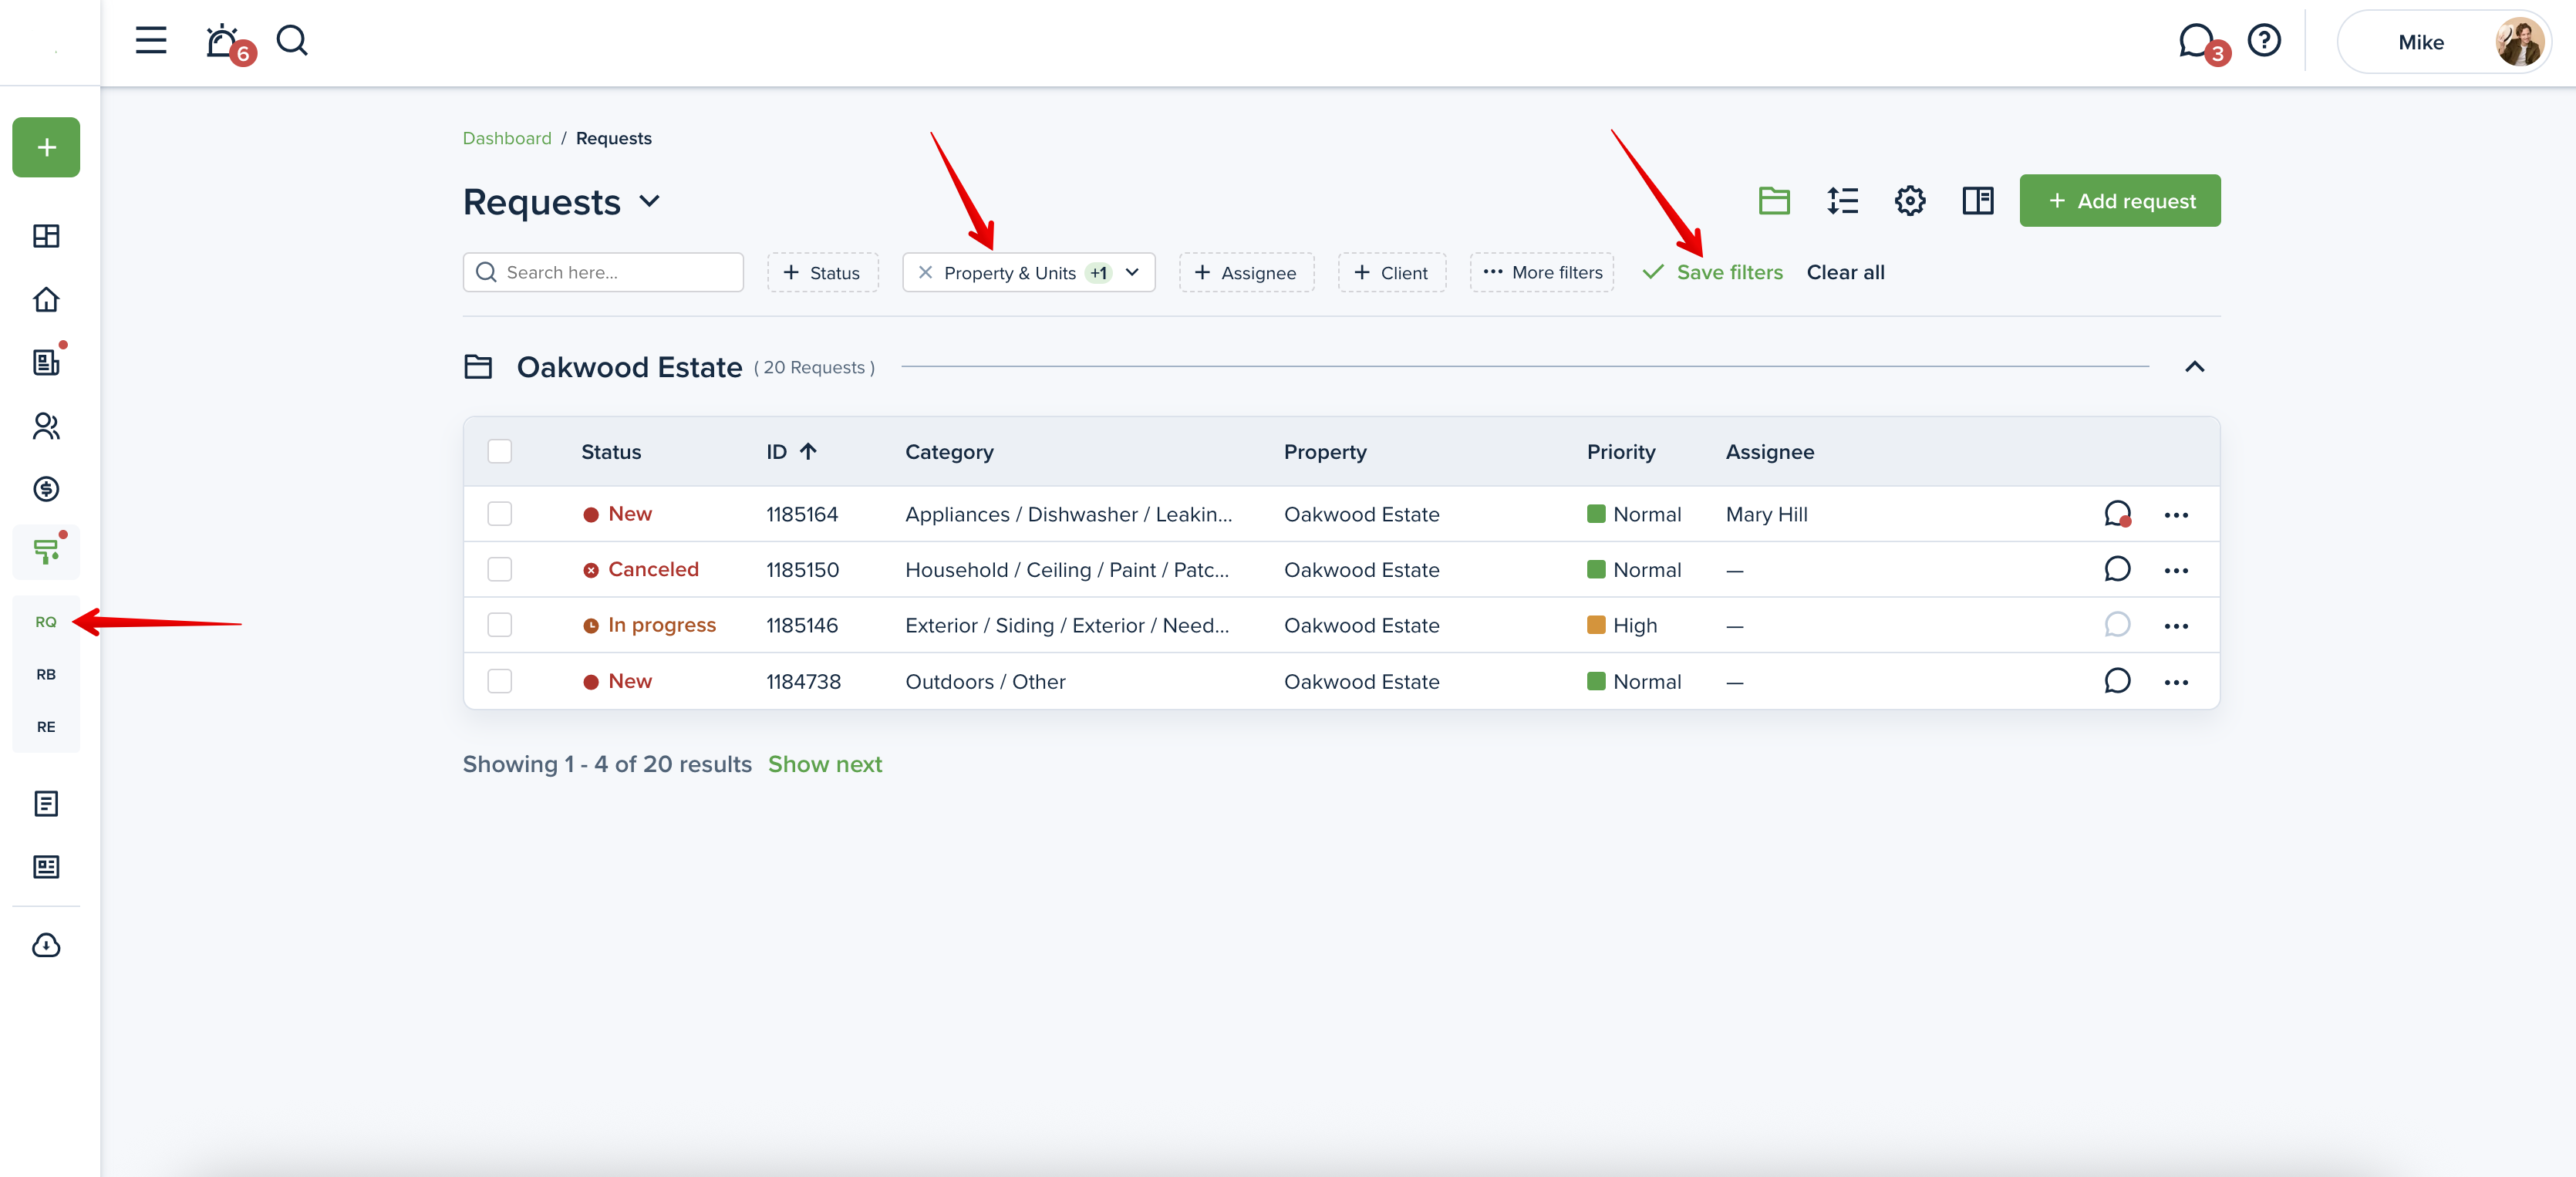Check the box for request 1185150

click(x=499, y=570)
